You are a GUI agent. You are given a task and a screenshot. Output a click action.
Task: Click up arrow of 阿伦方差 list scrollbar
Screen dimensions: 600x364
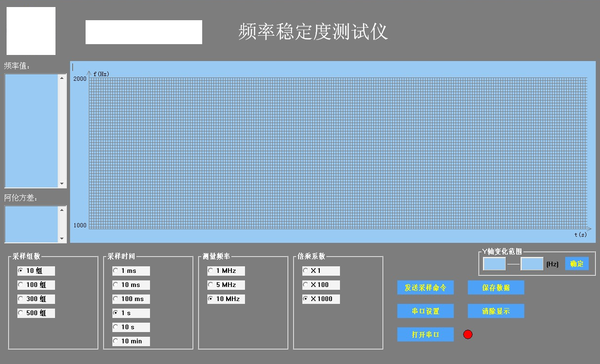[62, 210]
